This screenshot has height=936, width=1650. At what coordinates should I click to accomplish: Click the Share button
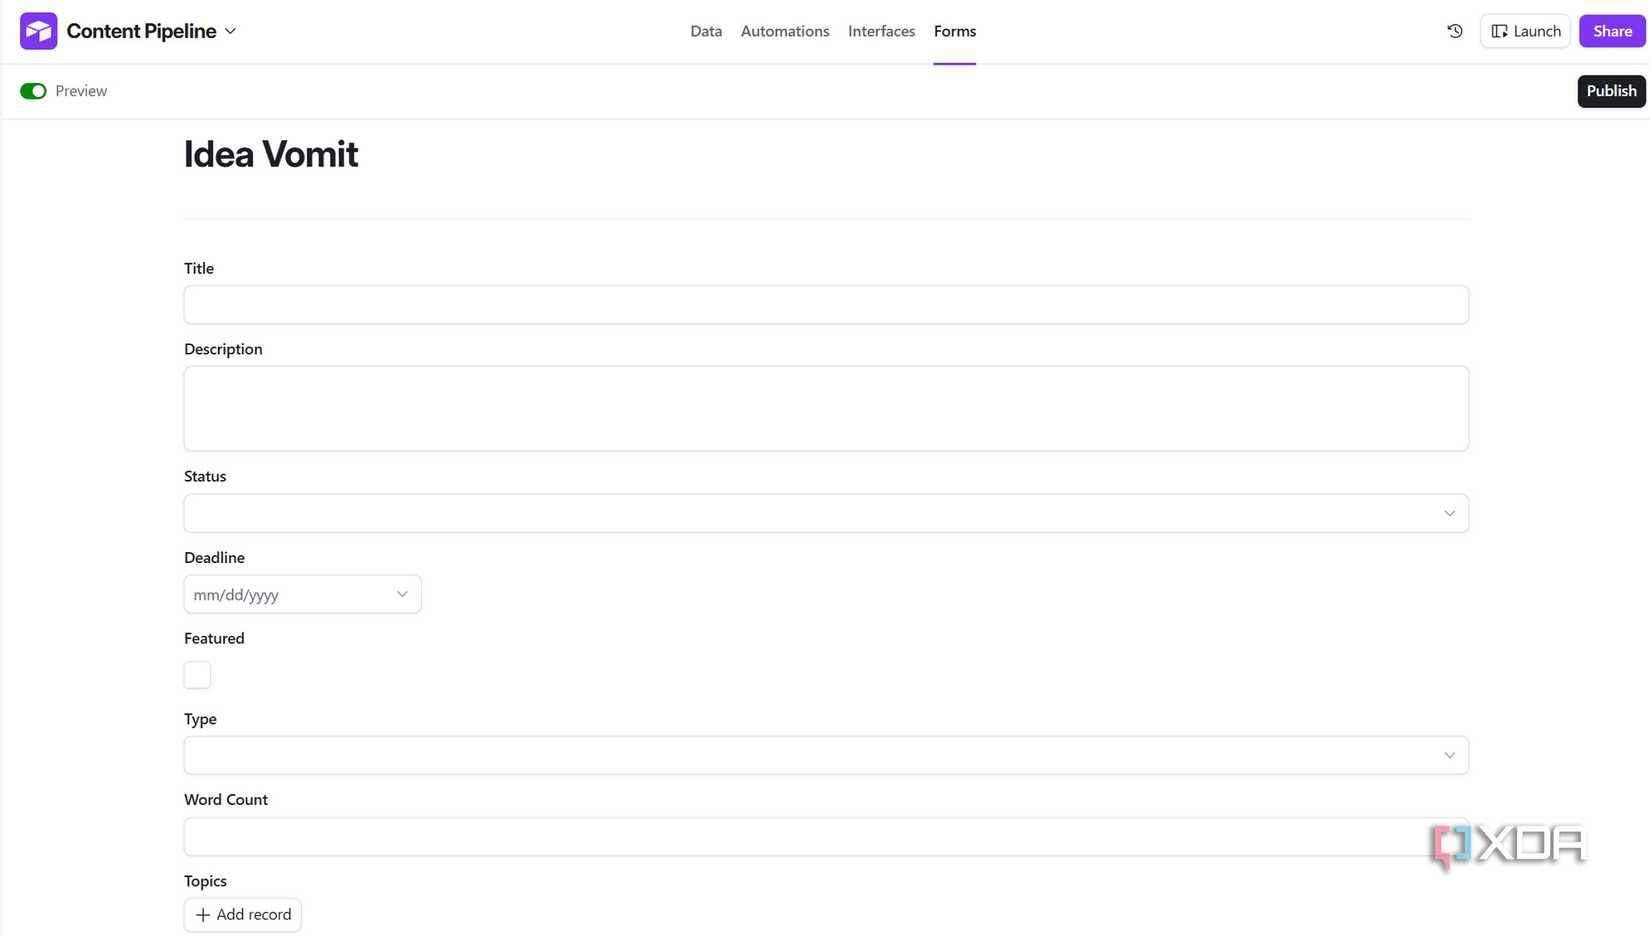pos(1611,31)
